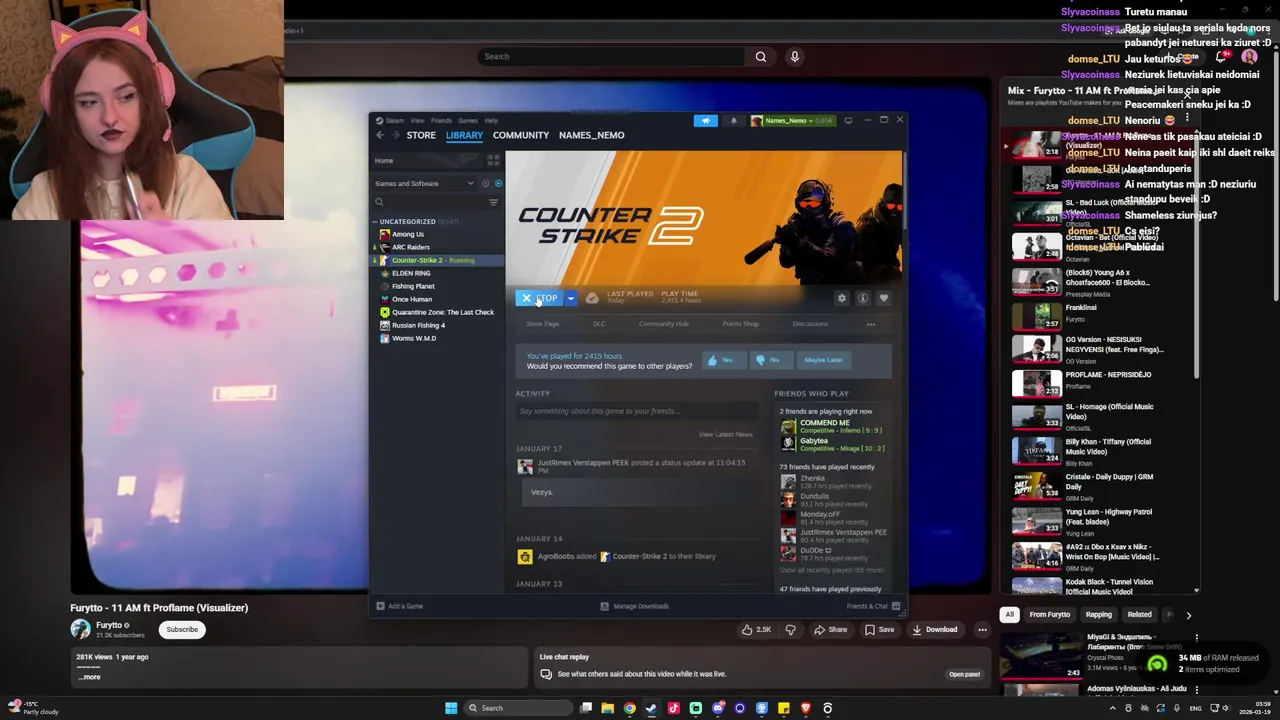
Task: Stop running Counter-Strike 2
Action: [540, 298]
